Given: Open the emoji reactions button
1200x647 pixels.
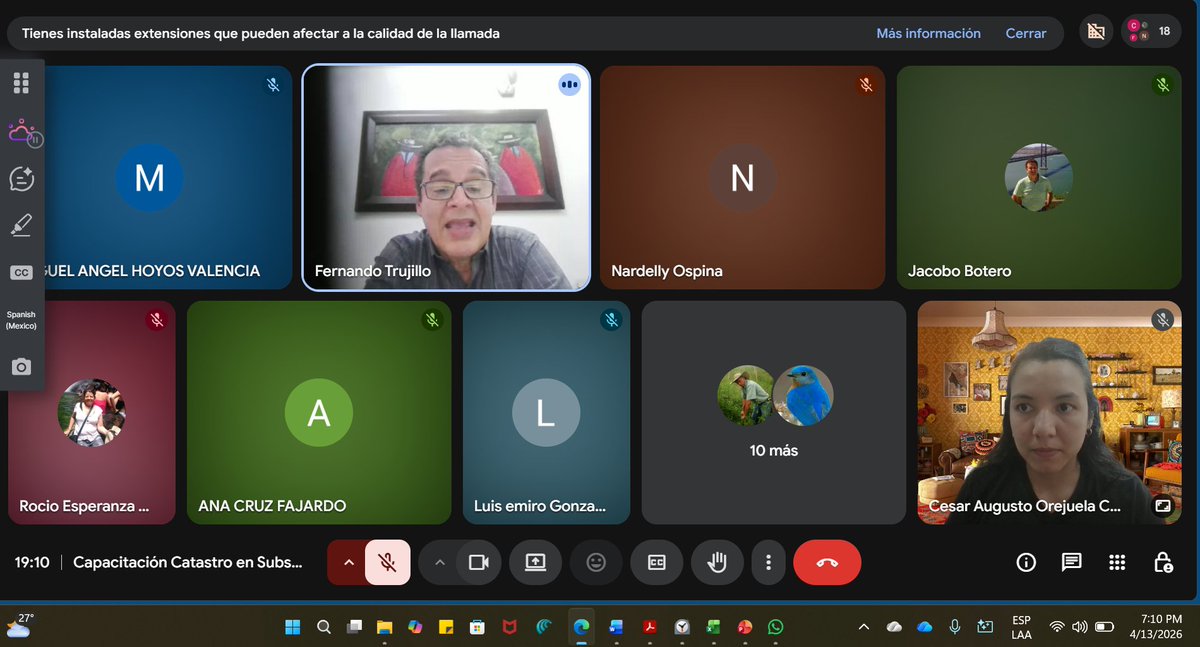Looking at the screenshot, I should 596,562.
